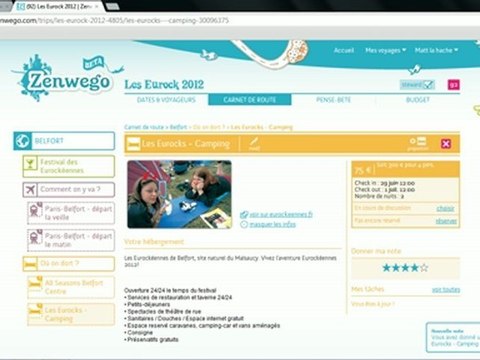This screenshot has width=480, height=360.
Task: Click 'masquer les infos' link
Action: point(273,224)
